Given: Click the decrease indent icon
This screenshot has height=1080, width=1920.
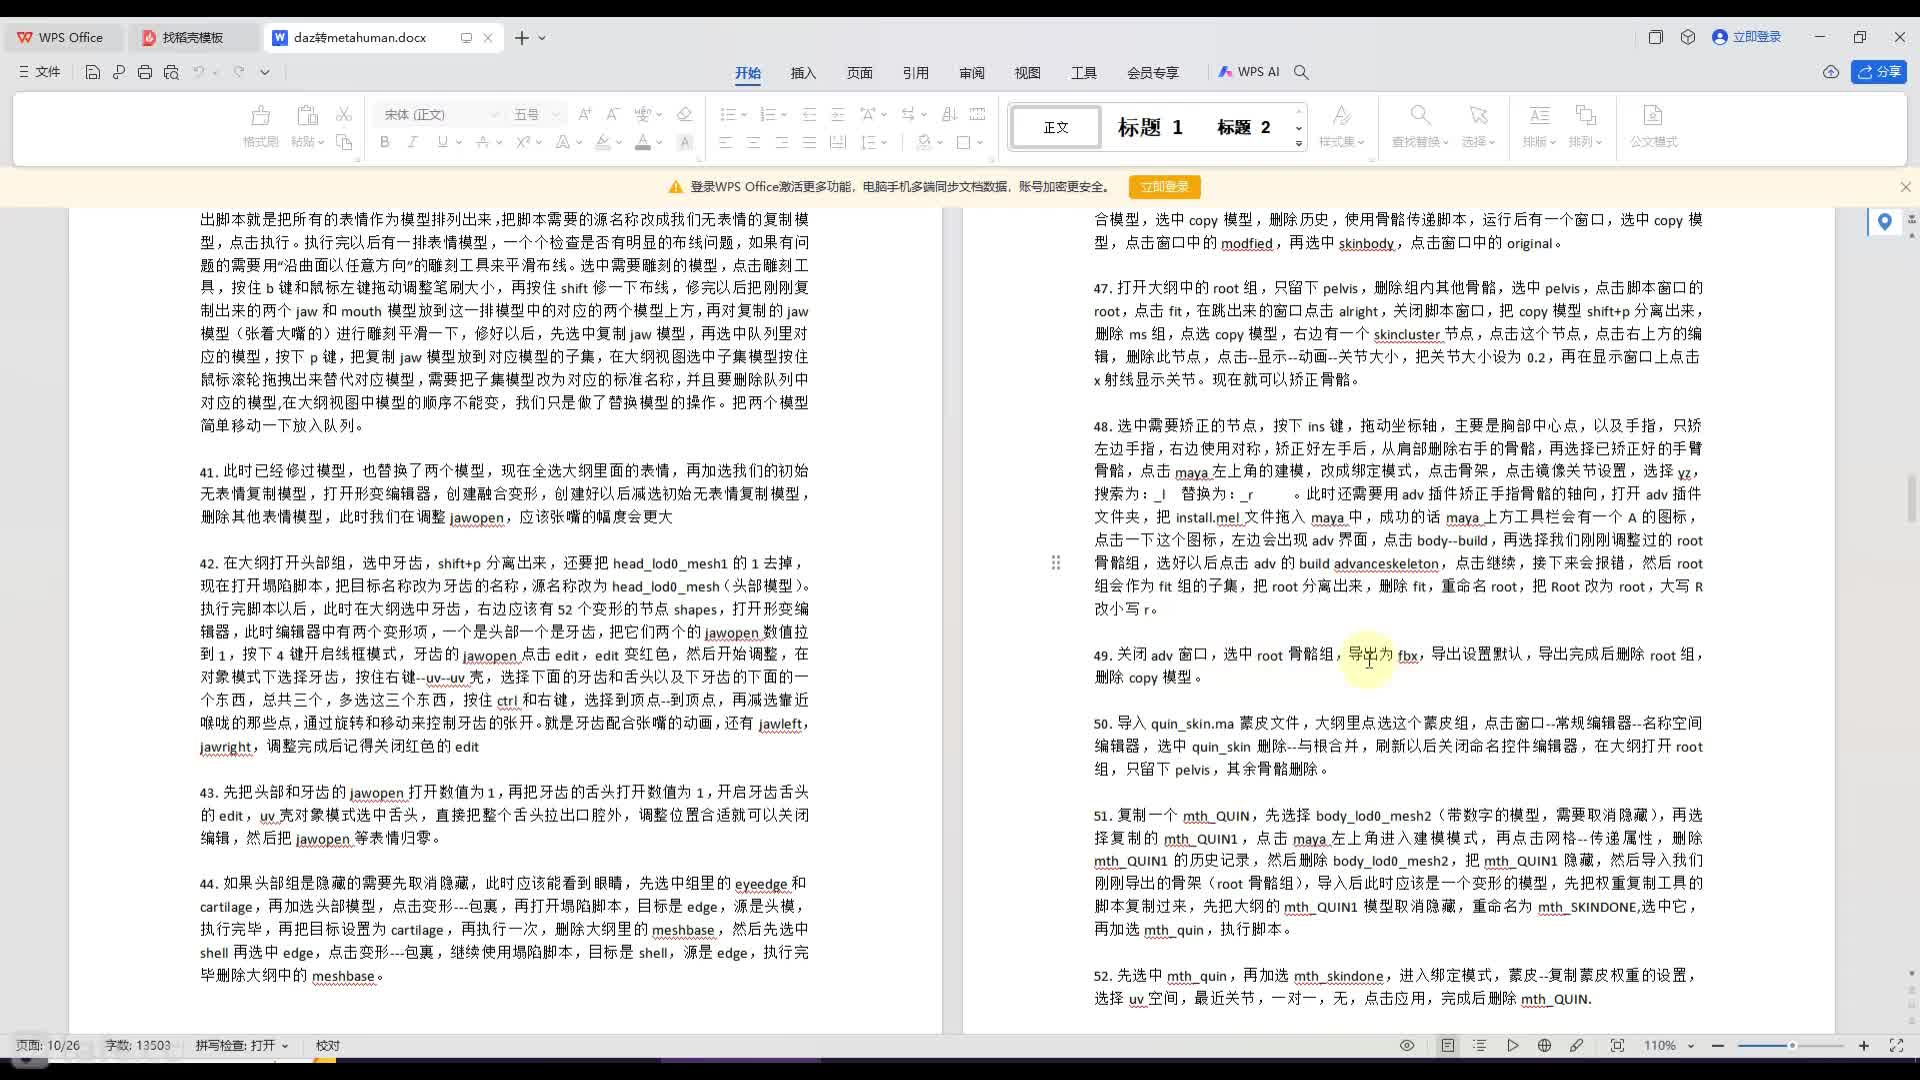Looking at the screenshot, I should (810, 114).
